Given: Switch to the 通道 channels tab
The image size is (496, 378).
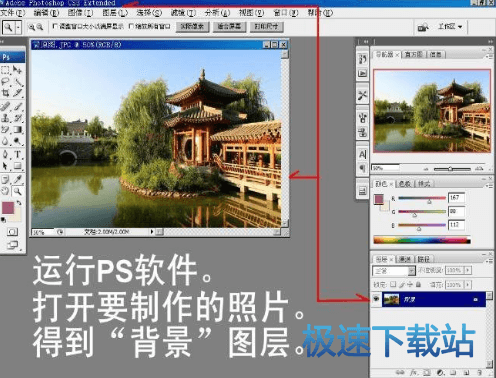Looking at the screenshot, I should (x=405, y=259).
